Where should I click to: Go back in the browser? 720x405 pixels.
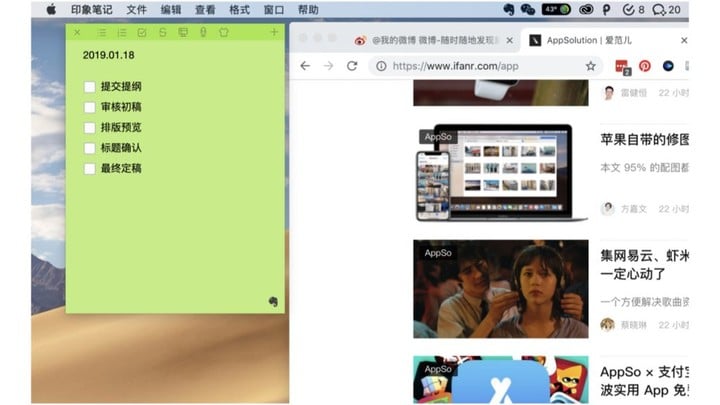(305, 66)
